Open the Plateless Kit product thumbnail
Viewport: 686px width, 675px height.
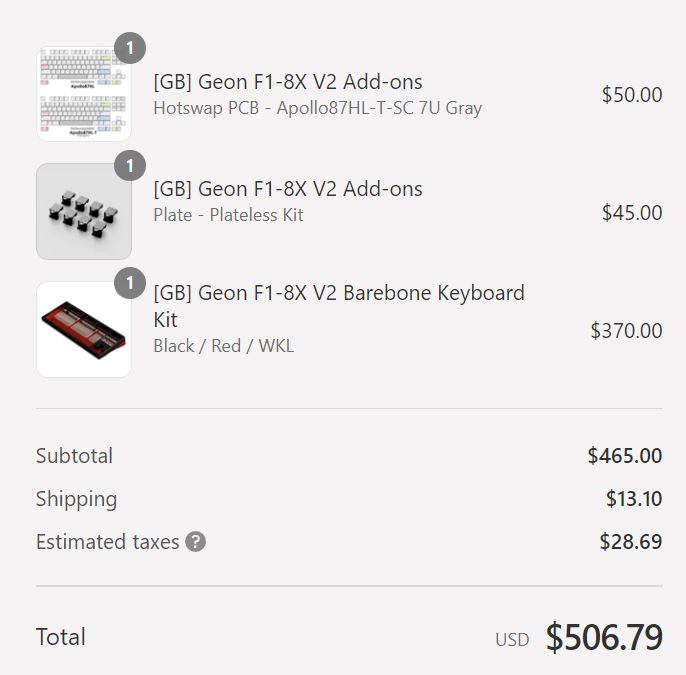click(x=84, y=212)
